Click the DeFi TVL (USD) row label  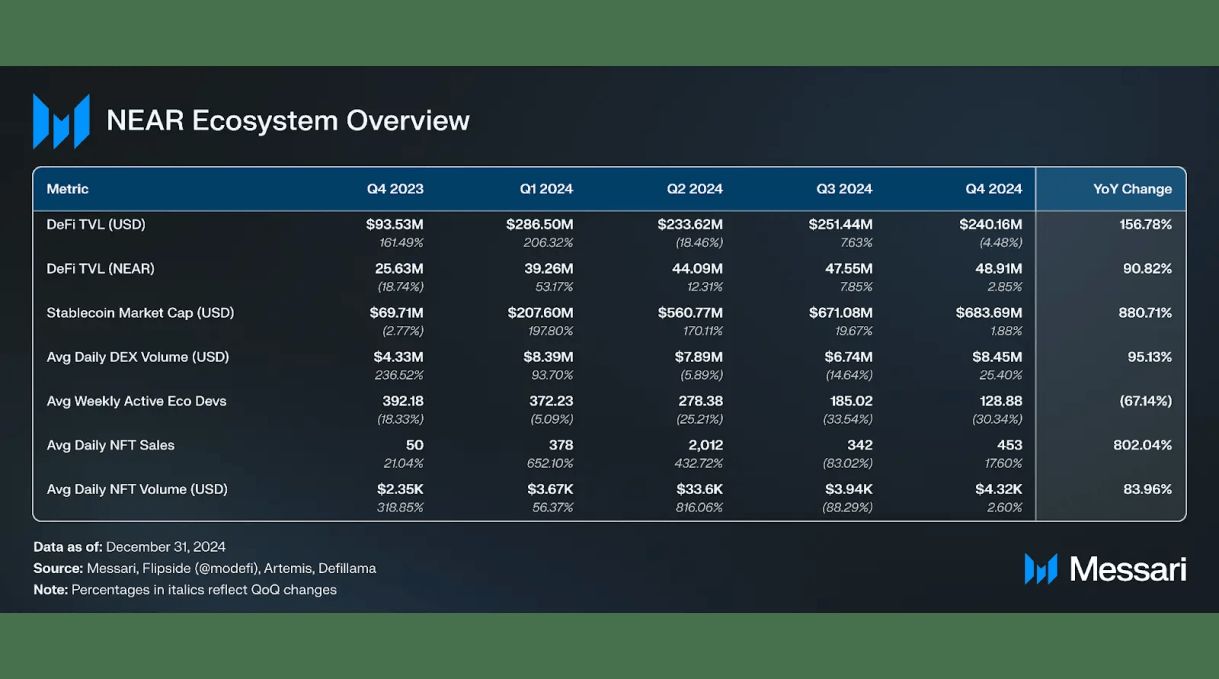[x=96, y=225]
